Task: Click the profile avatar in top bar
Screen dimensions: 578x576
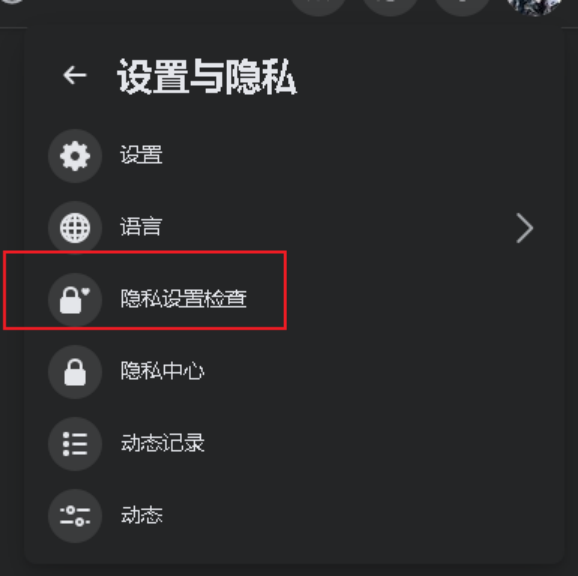Action: [x=534, y=6]
